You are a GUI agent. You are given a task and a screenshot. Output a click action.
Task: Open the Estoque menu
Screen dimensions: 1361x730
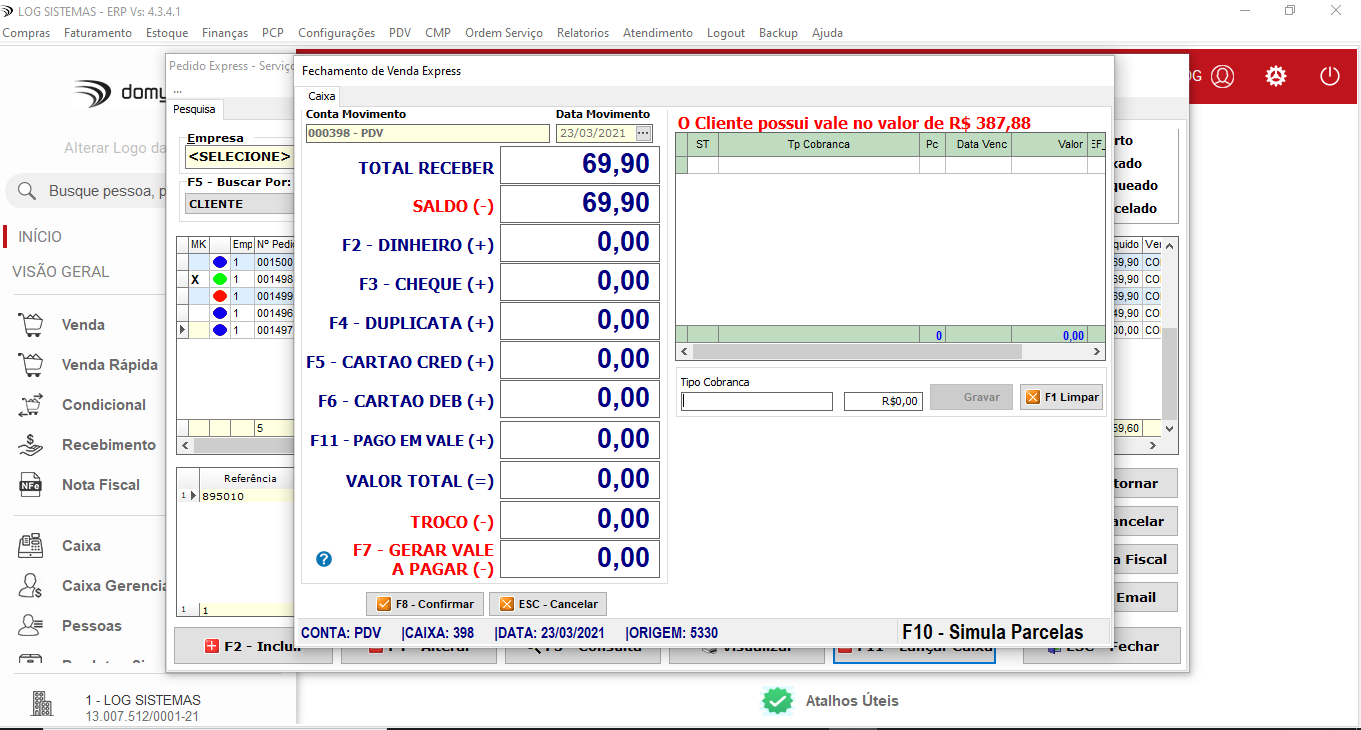167,33
